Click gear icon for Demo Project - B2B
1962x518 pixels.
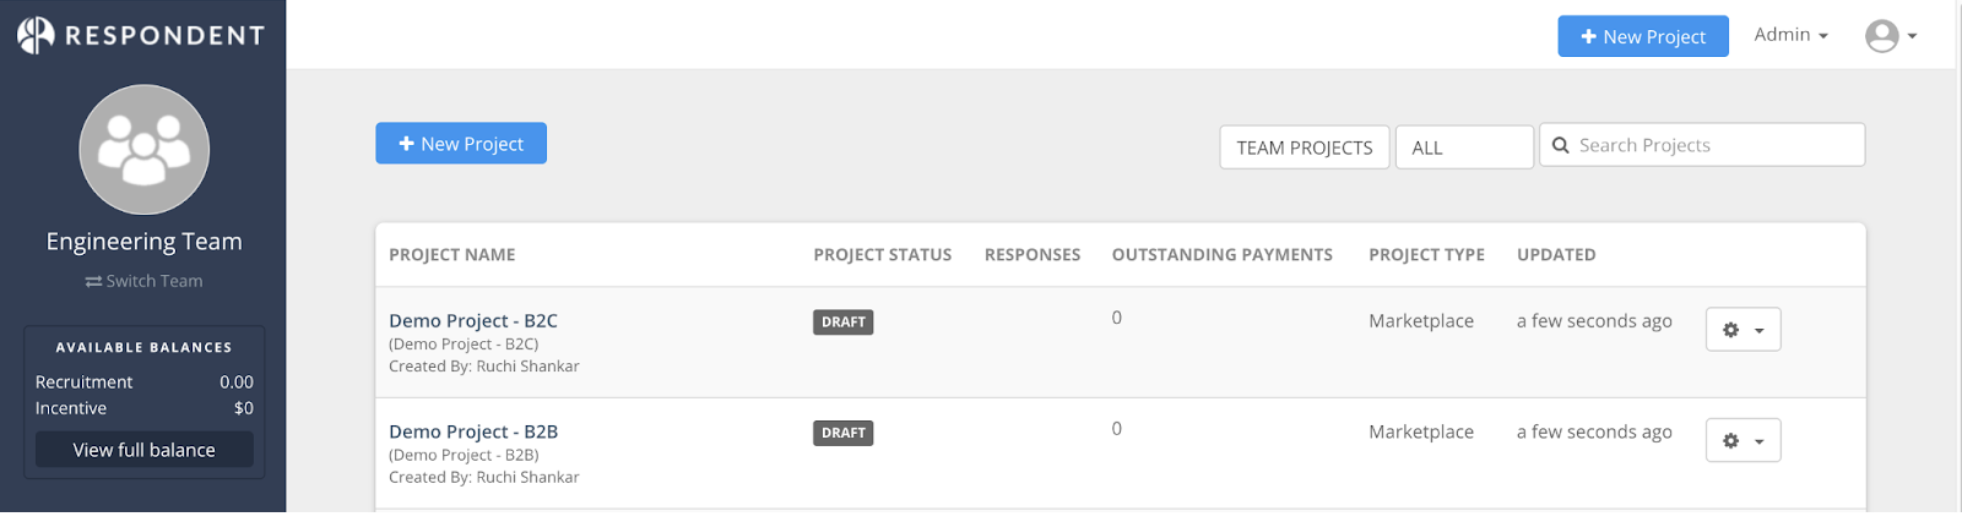[x=1731, y=441]
